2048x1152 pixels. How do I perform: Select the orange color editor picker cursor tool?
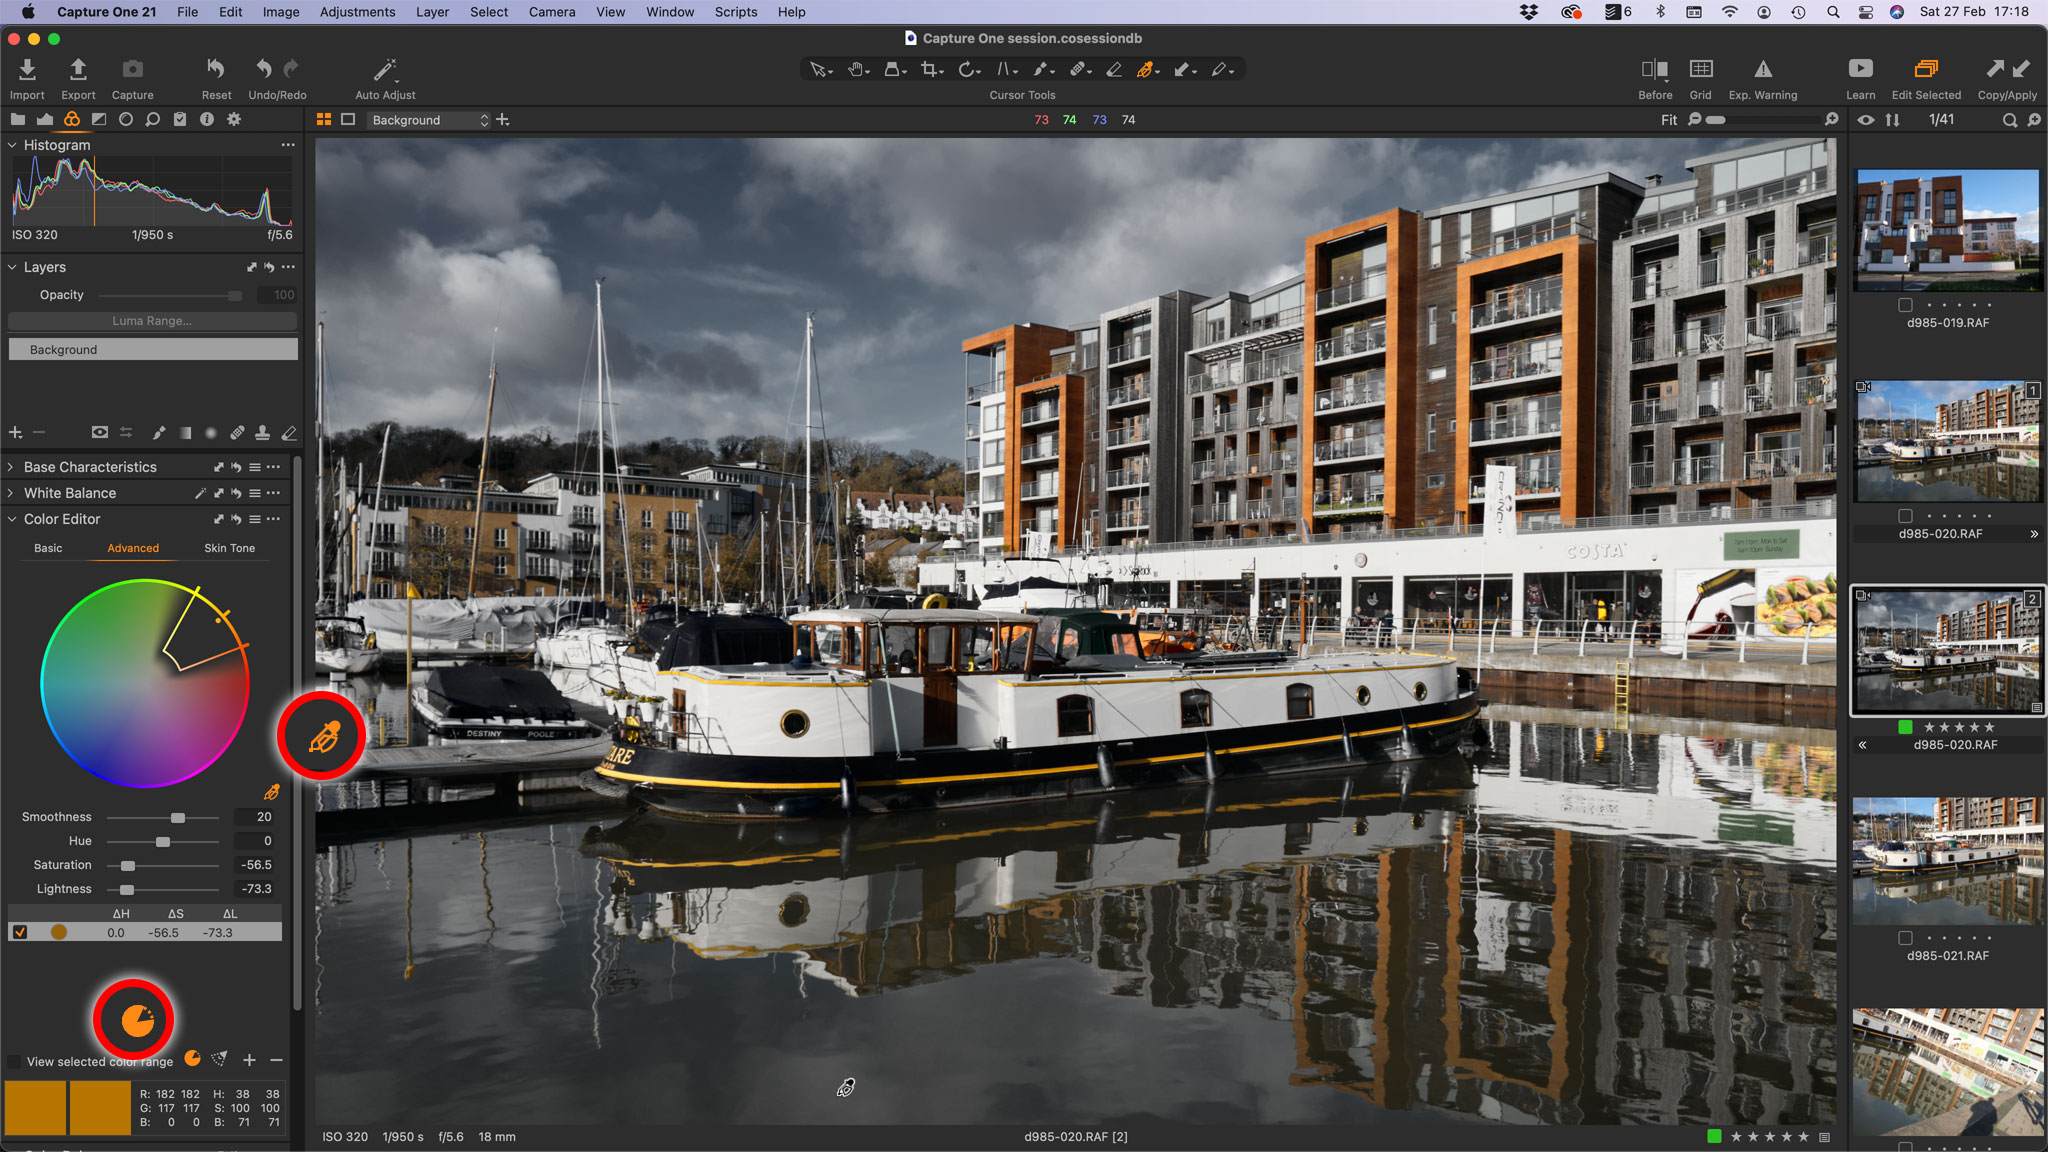coord(1146,70)
